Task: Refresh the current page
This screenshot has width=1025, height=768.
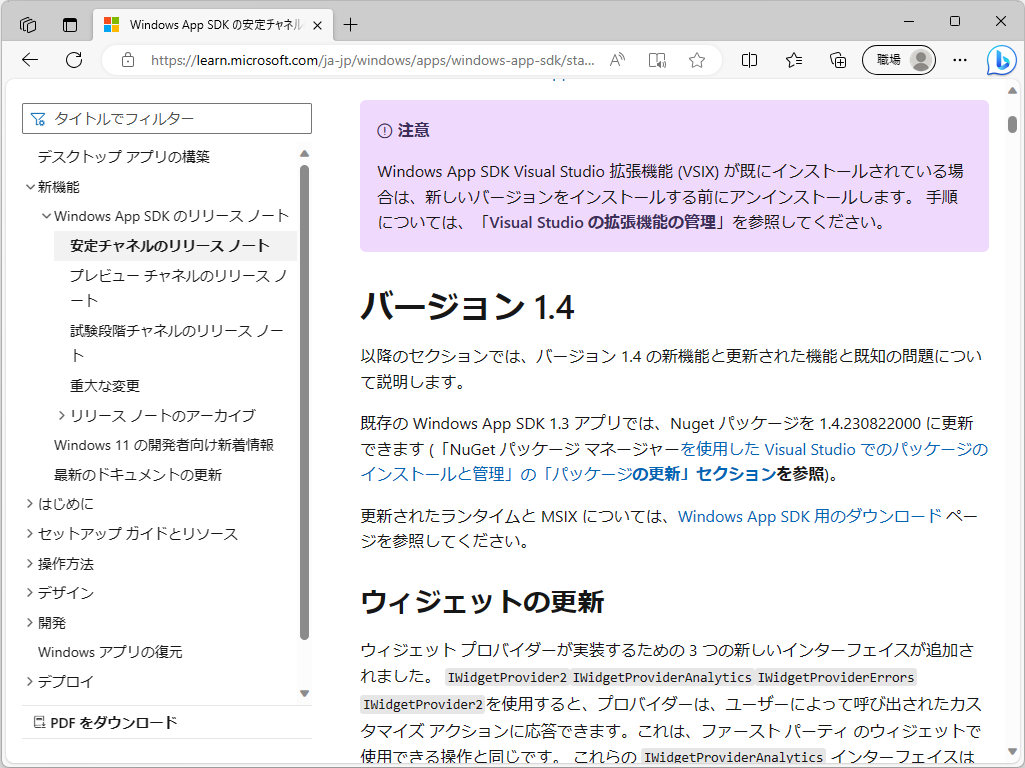Action: click(72, 60)
